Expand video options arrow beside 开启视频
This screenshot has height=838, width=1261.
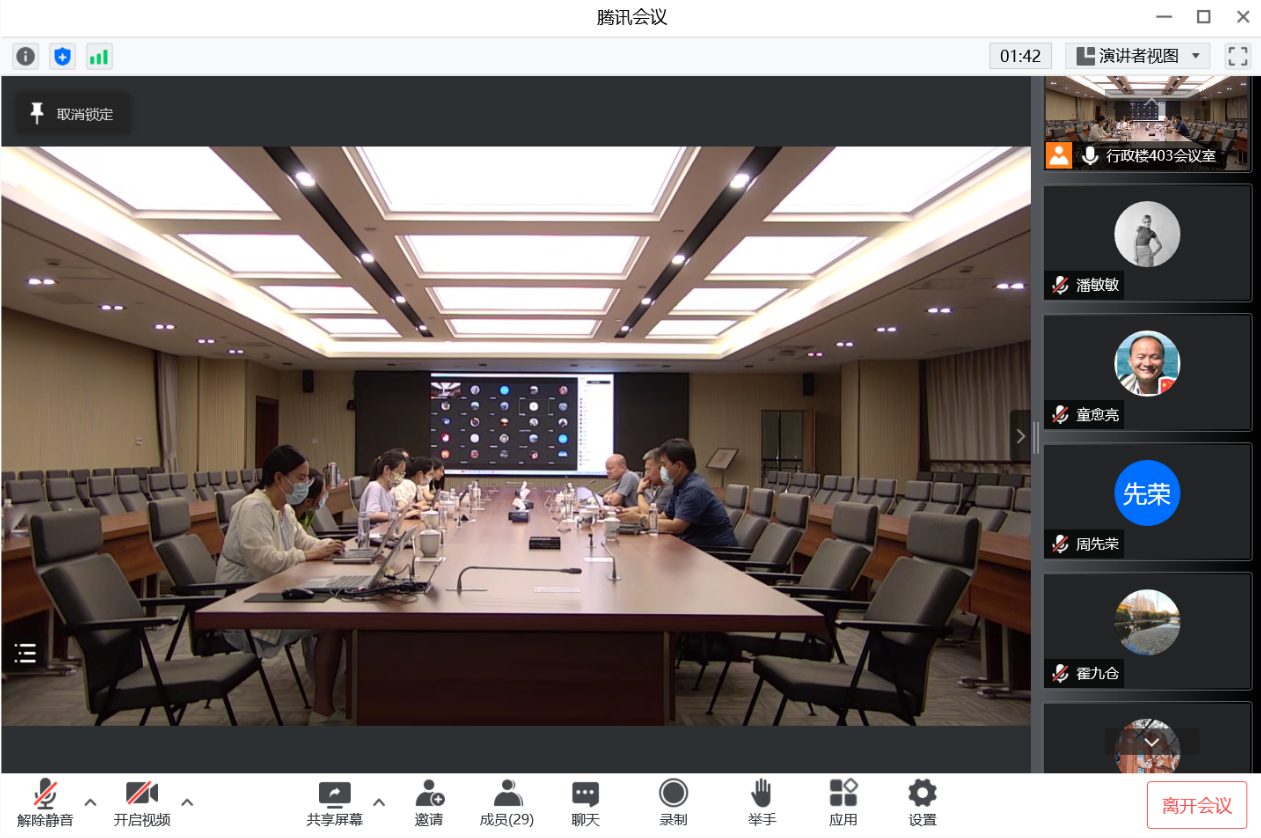[x=186, y=802]
